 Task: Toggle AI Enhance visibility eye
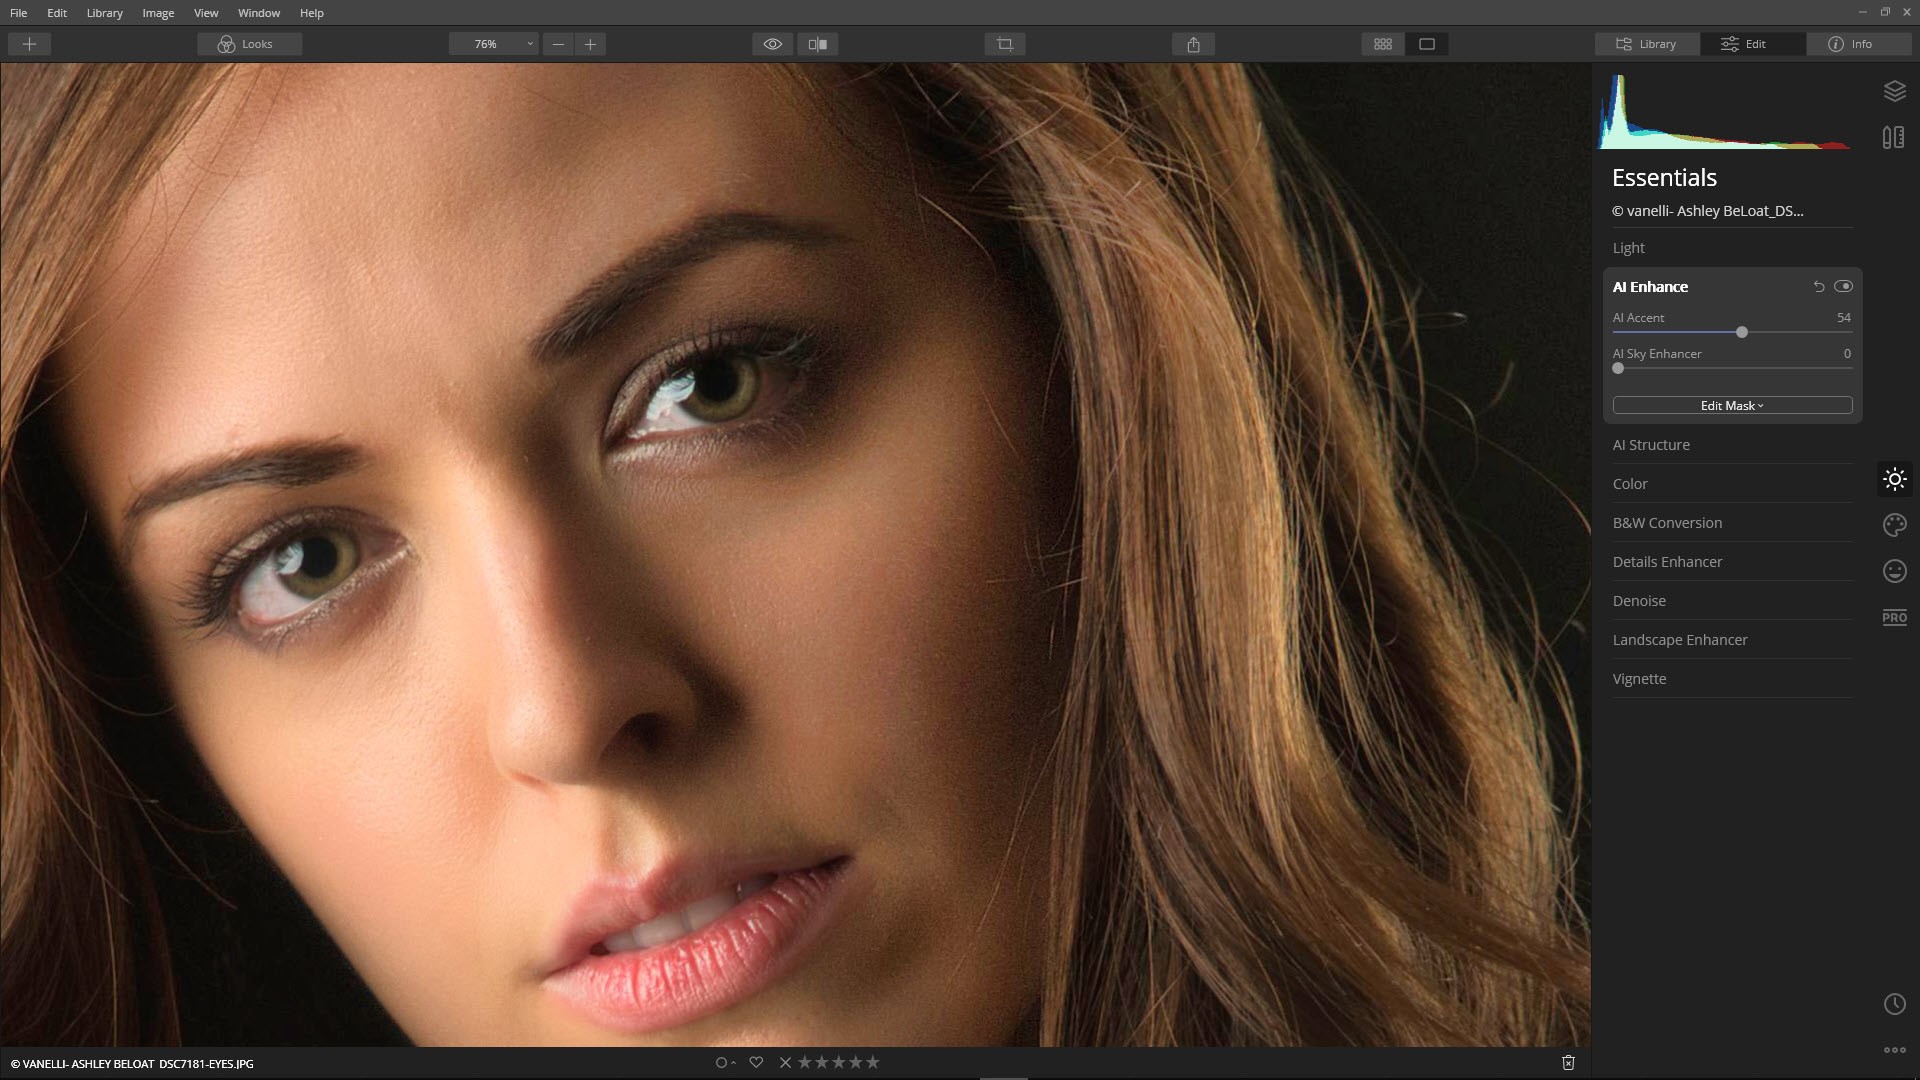tap(1843, 286)
